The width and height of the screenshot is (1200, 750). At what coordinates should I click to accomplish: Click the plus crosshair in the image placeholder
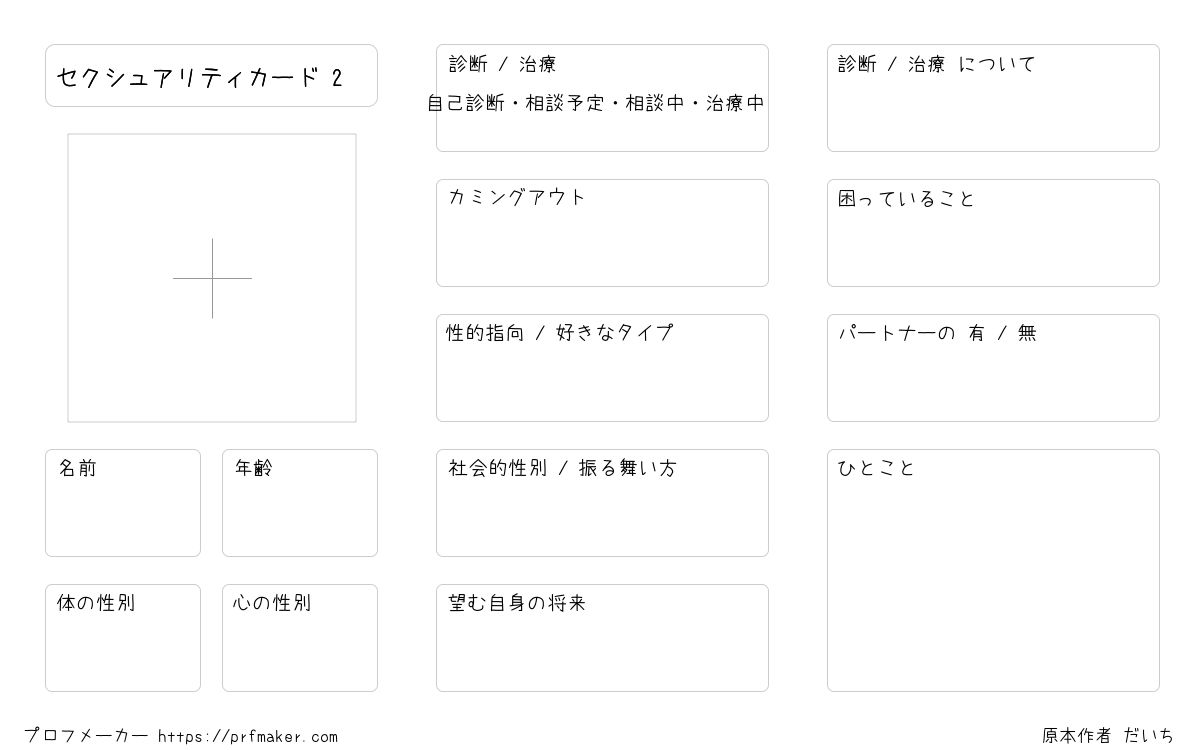pyautogui.click(x=212, y=278)
